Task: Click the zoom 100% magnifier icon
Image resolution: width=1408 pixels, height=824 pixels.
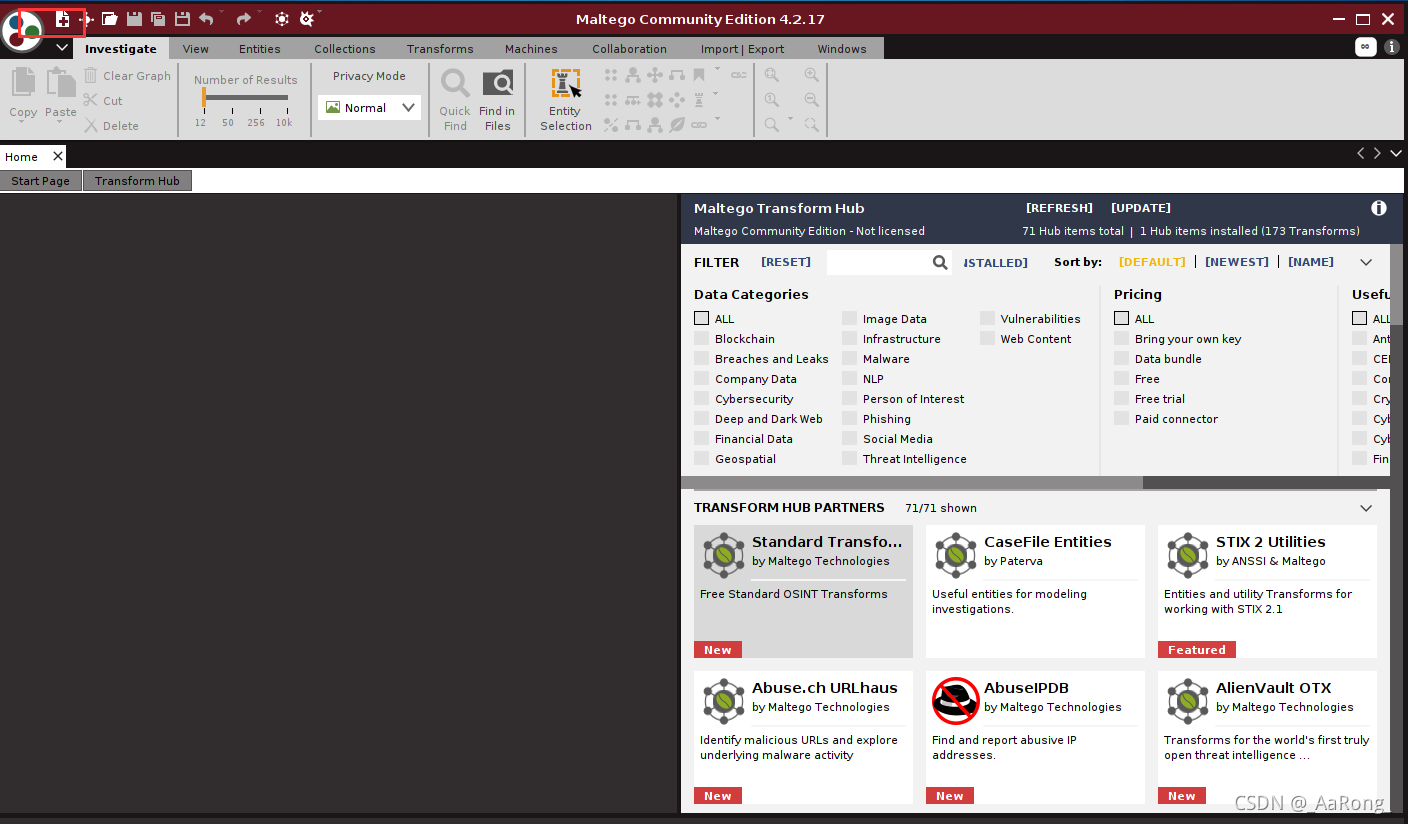Action: point(772,100)
